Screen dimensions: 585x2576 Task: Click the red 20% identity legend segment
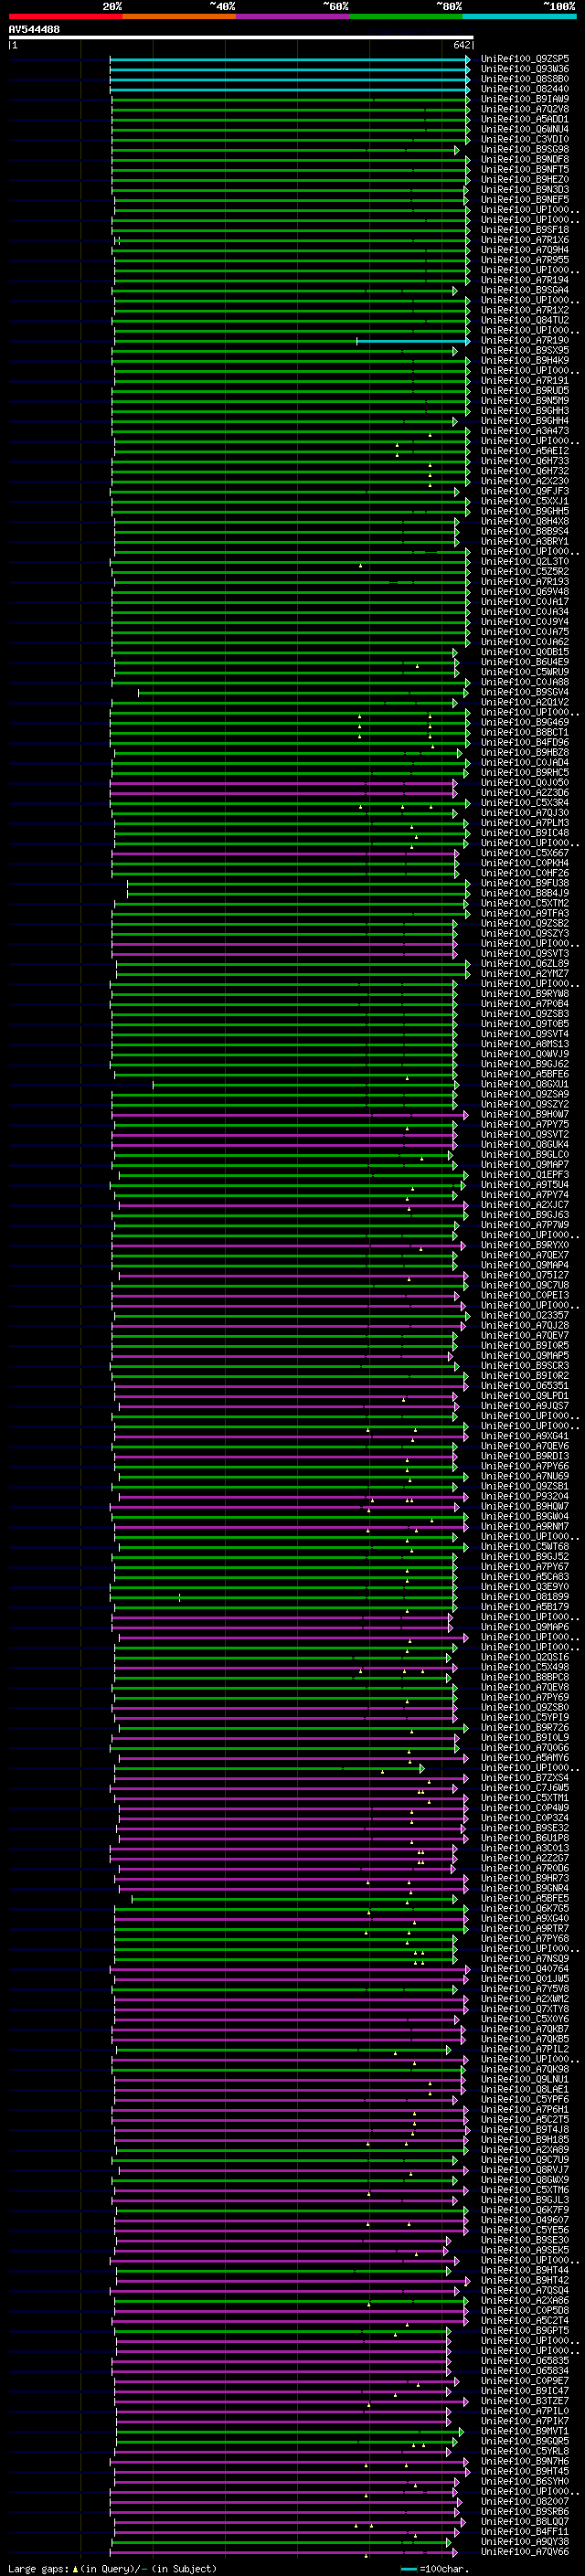pos(65,16)
